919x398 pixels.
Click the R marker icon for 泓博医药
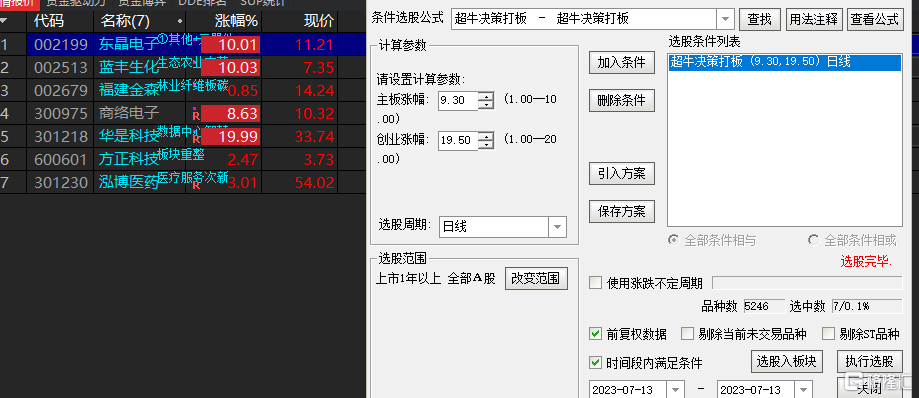(196, 185)
